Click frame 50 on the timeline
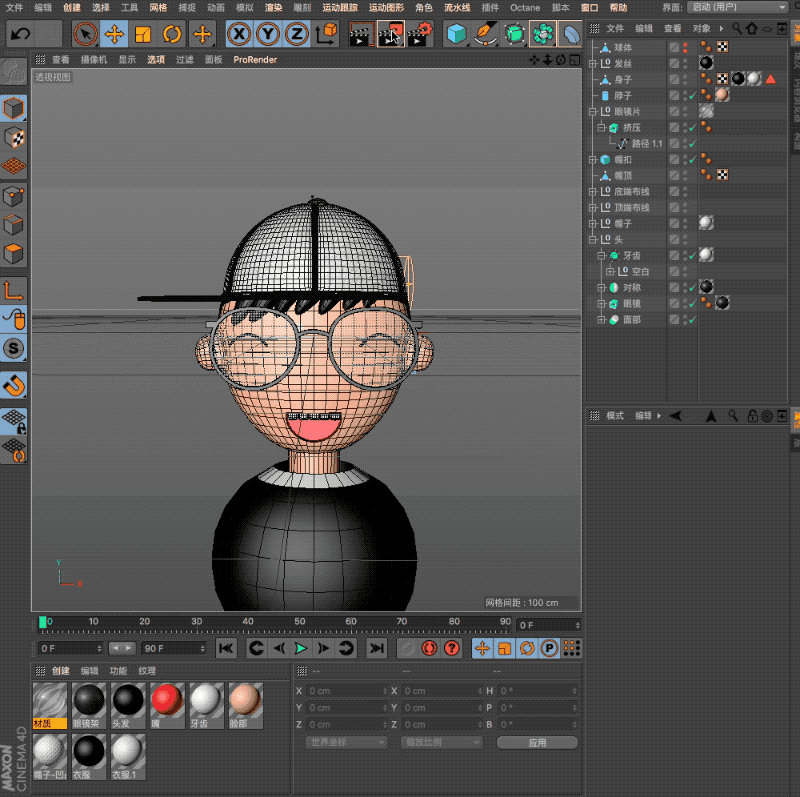 pos(299,622)
